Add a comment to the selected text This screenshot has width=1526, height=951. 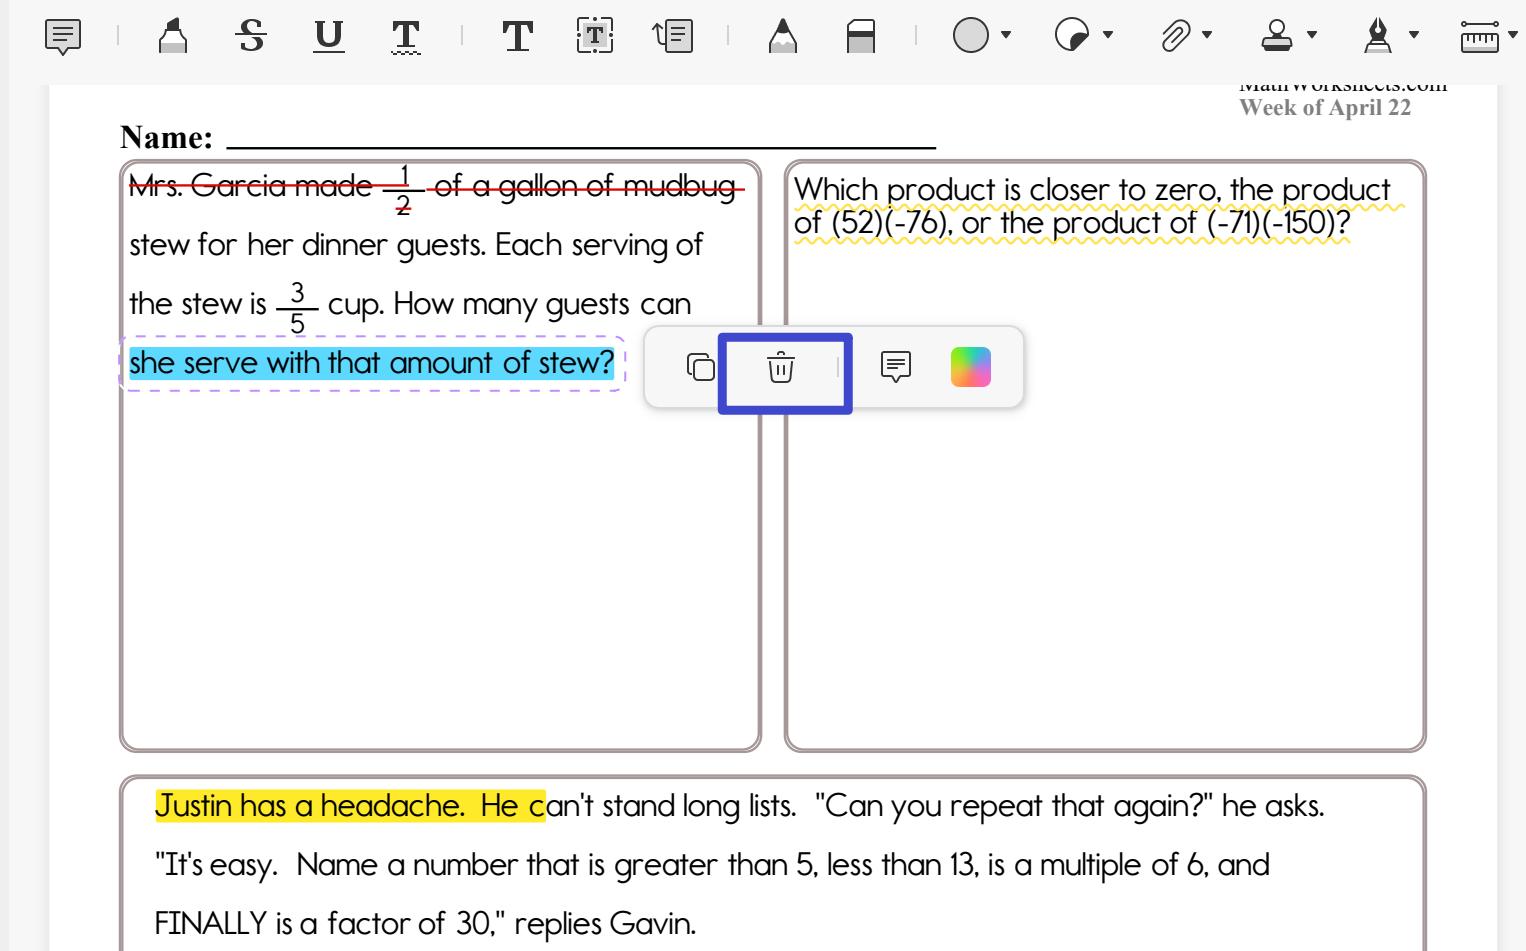(895, 367)
